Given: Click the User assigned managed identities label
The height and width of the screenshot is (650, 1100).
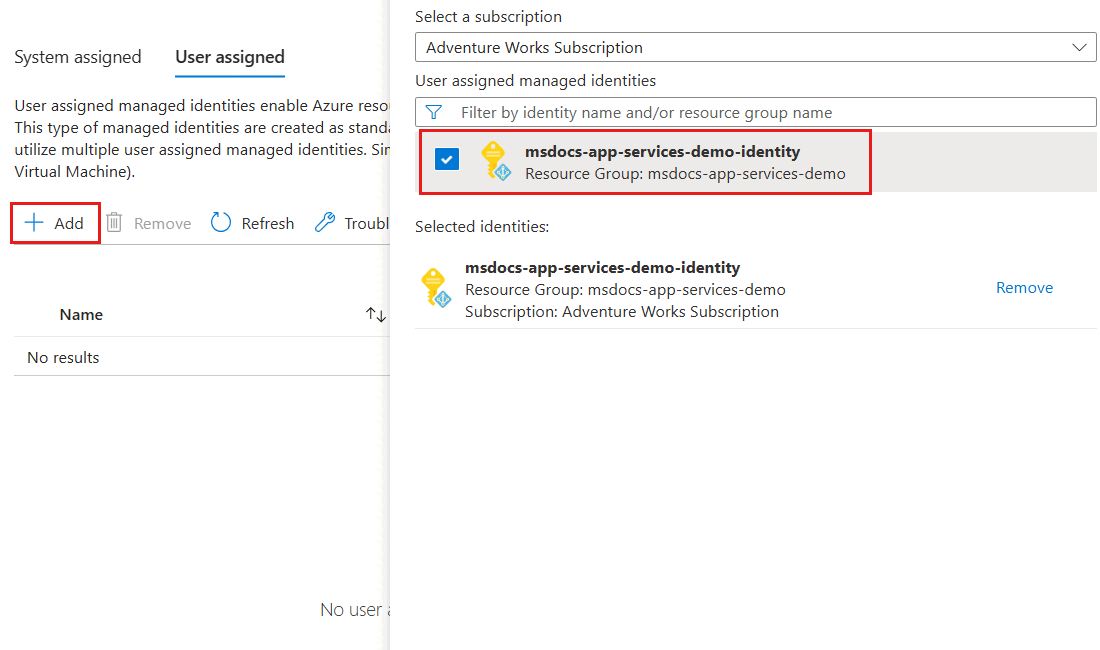Looking at the screenshot, I should point(535,81).
